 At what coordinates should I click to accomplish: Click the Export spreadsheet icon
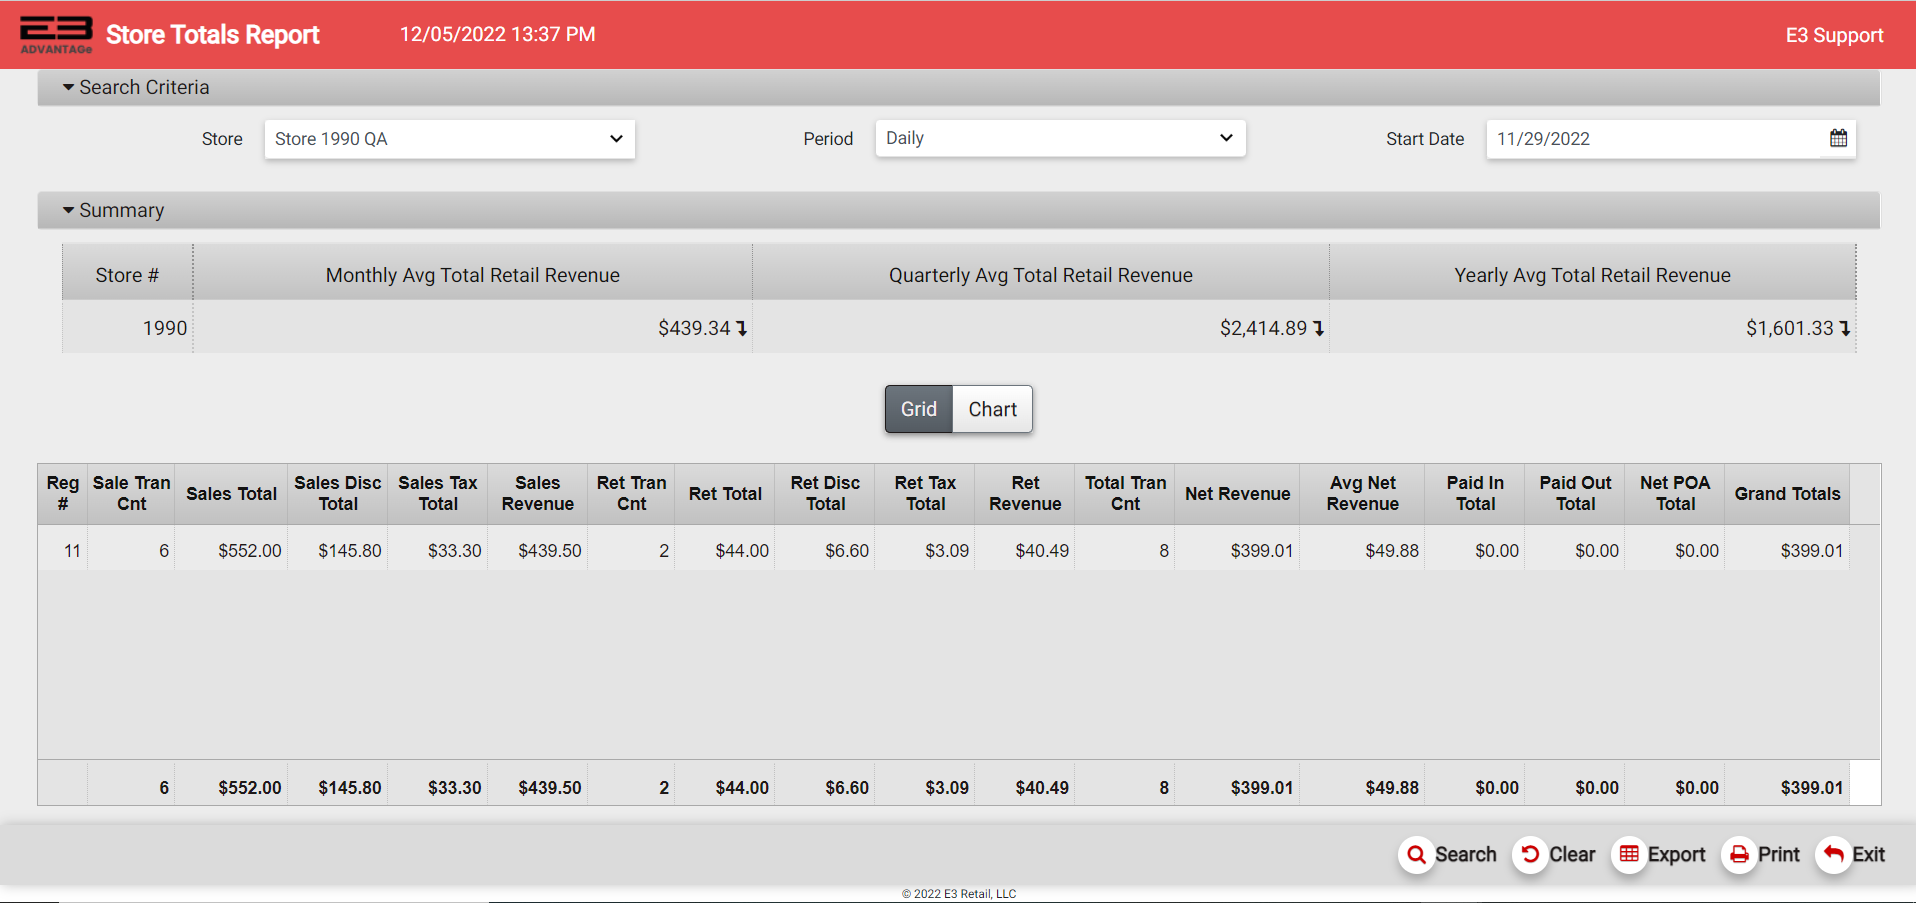point(1629,855)
